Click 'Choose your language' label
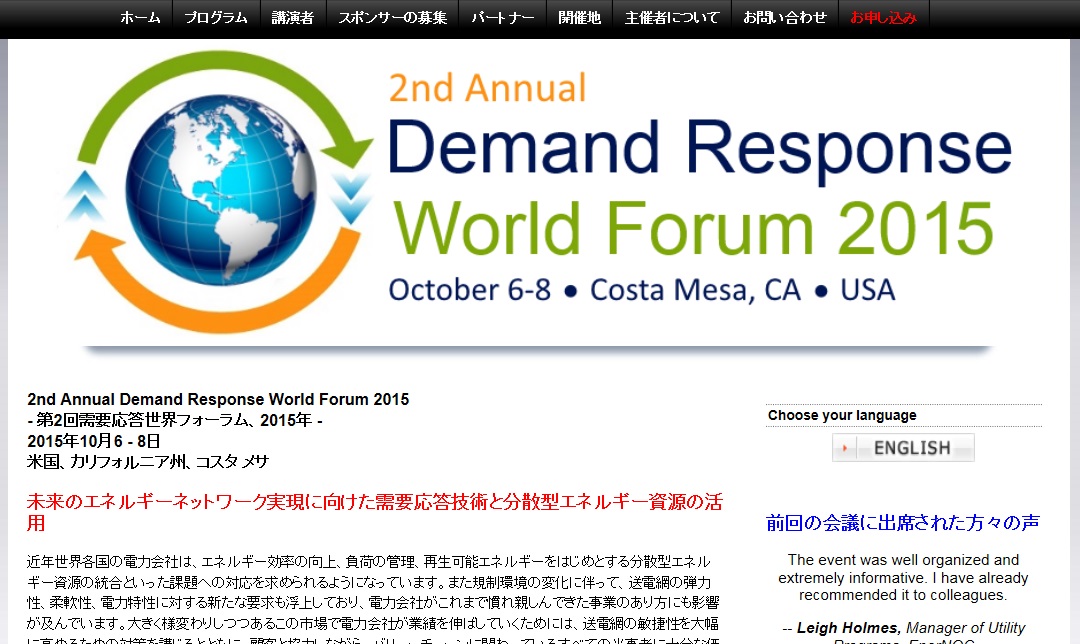 click(x=842, y=415)
